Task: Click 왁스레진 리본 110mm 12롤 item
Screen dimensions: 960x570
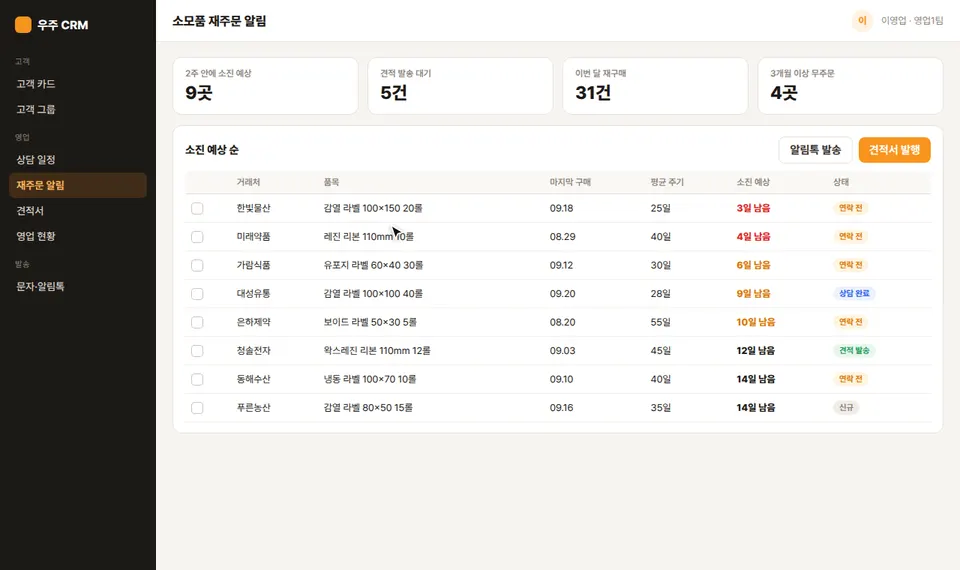Action: coord(377,351)
